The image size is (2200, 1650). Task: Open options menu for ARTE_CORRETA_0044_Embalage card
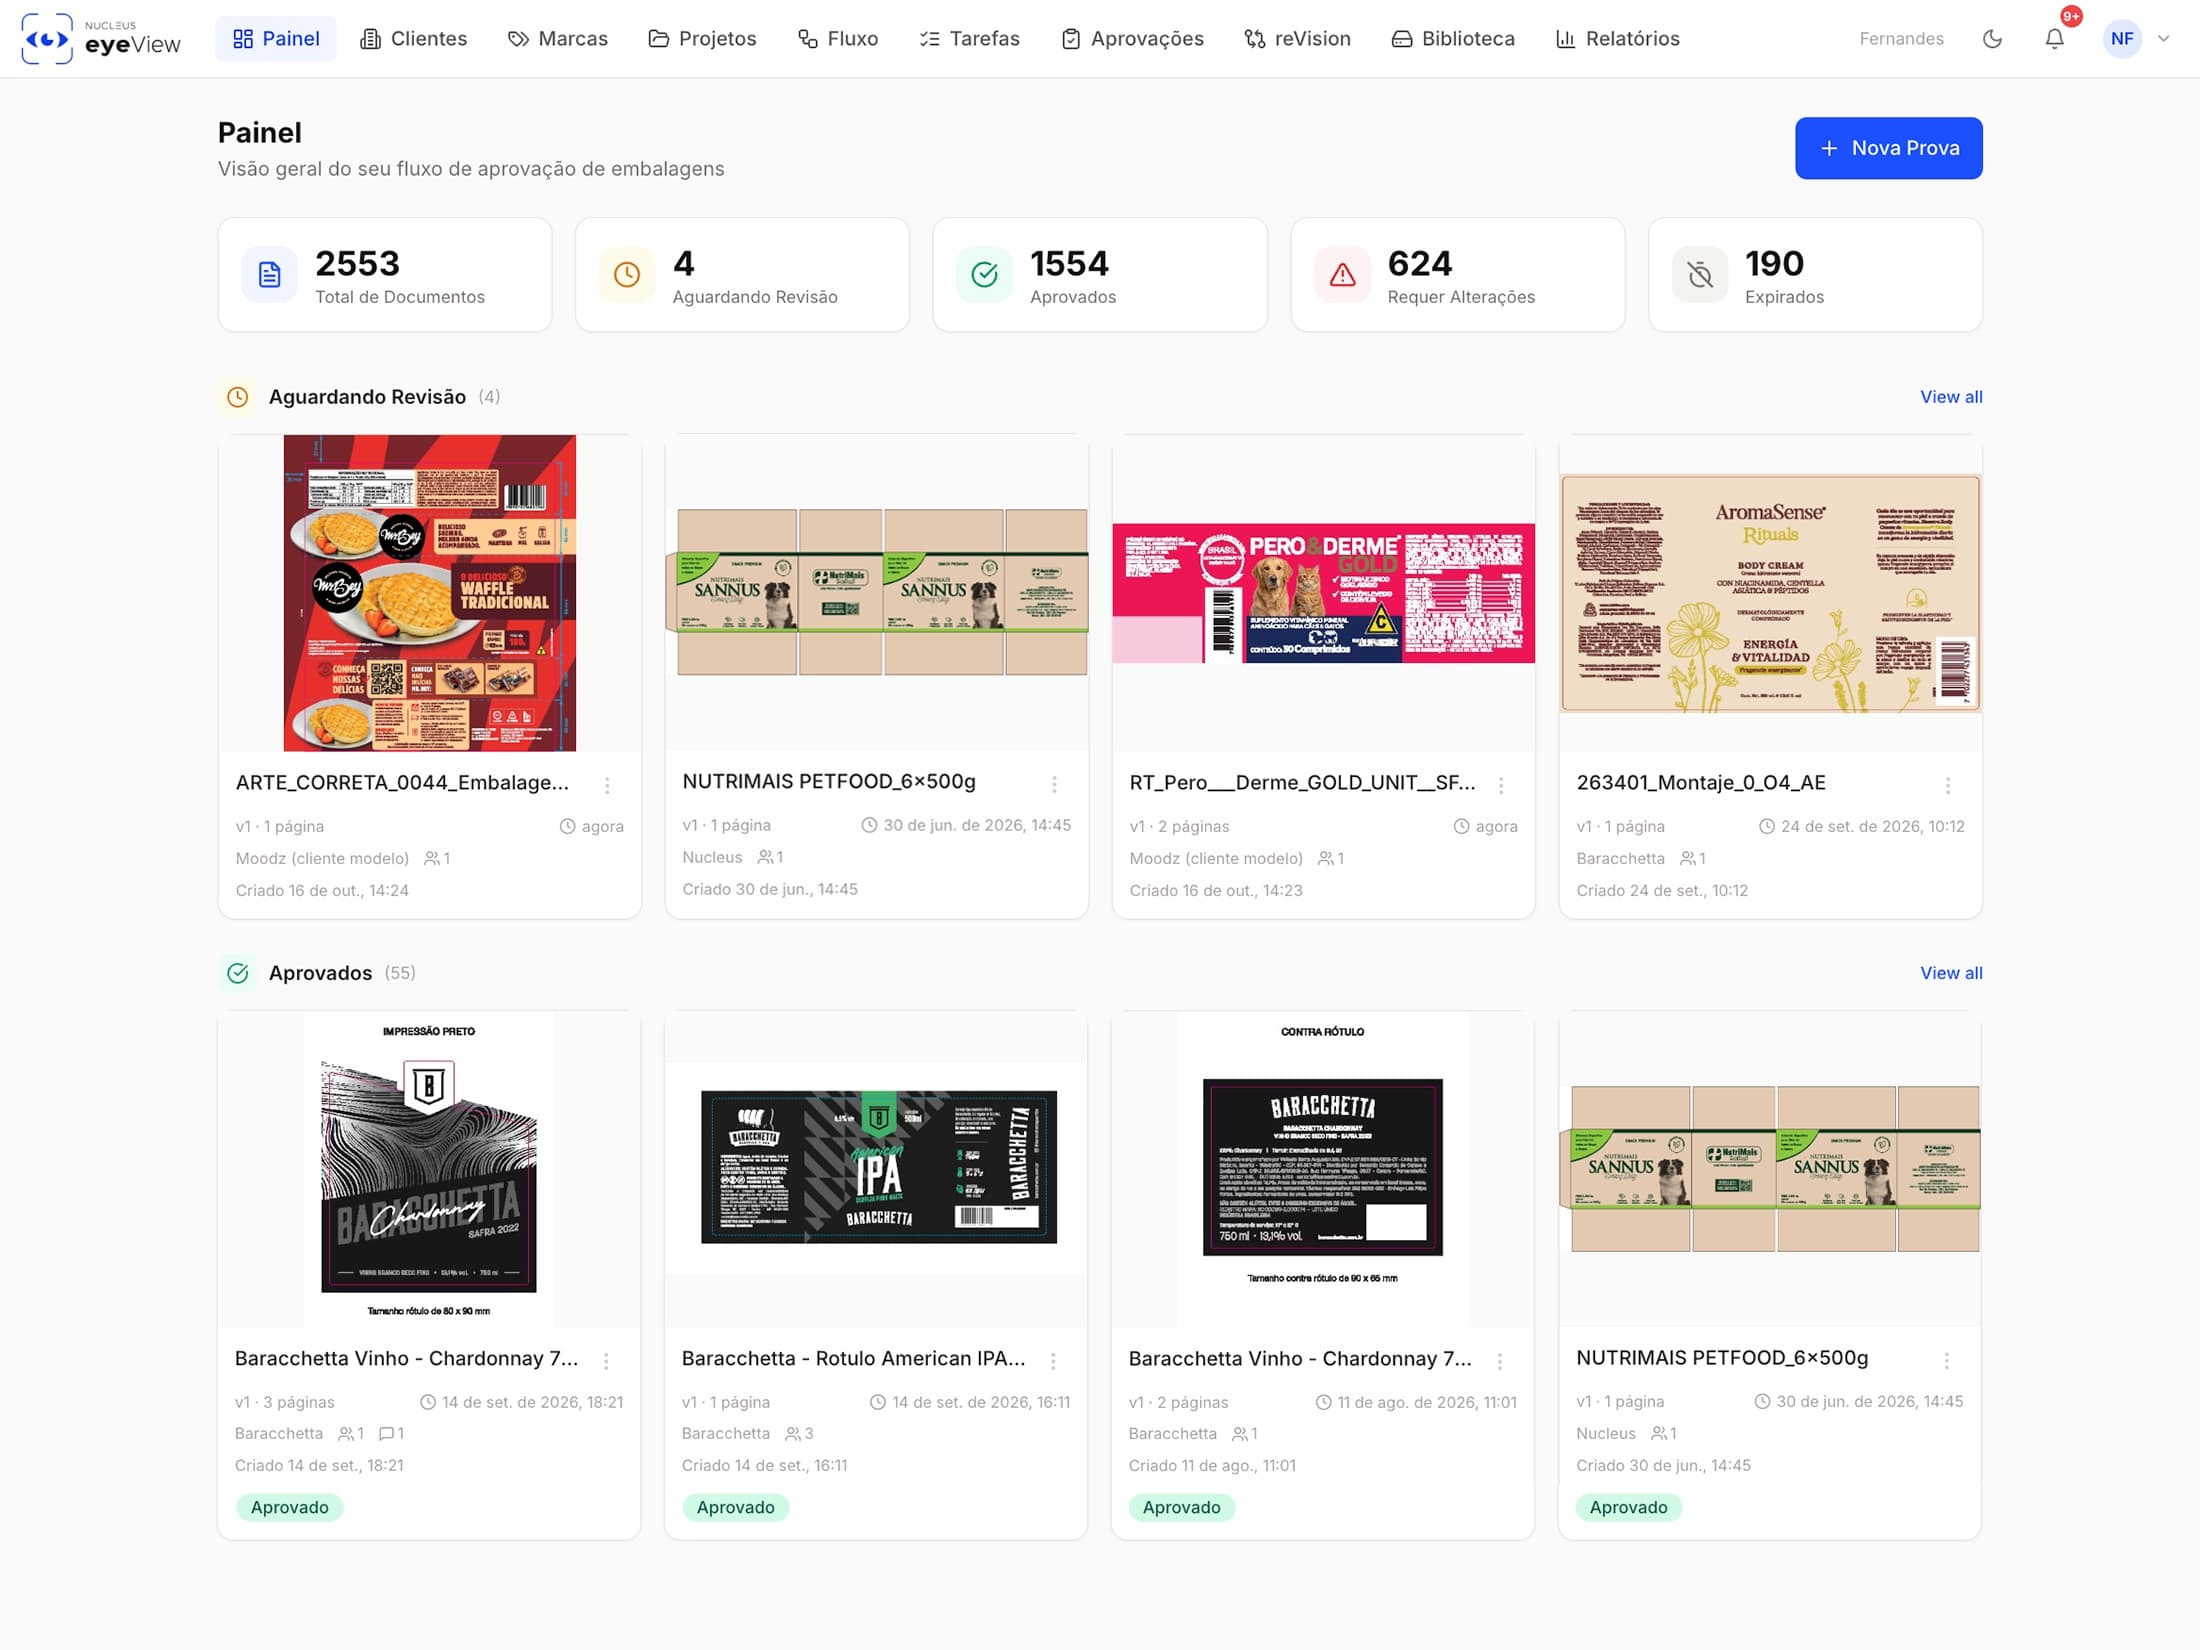click(607, 785)
